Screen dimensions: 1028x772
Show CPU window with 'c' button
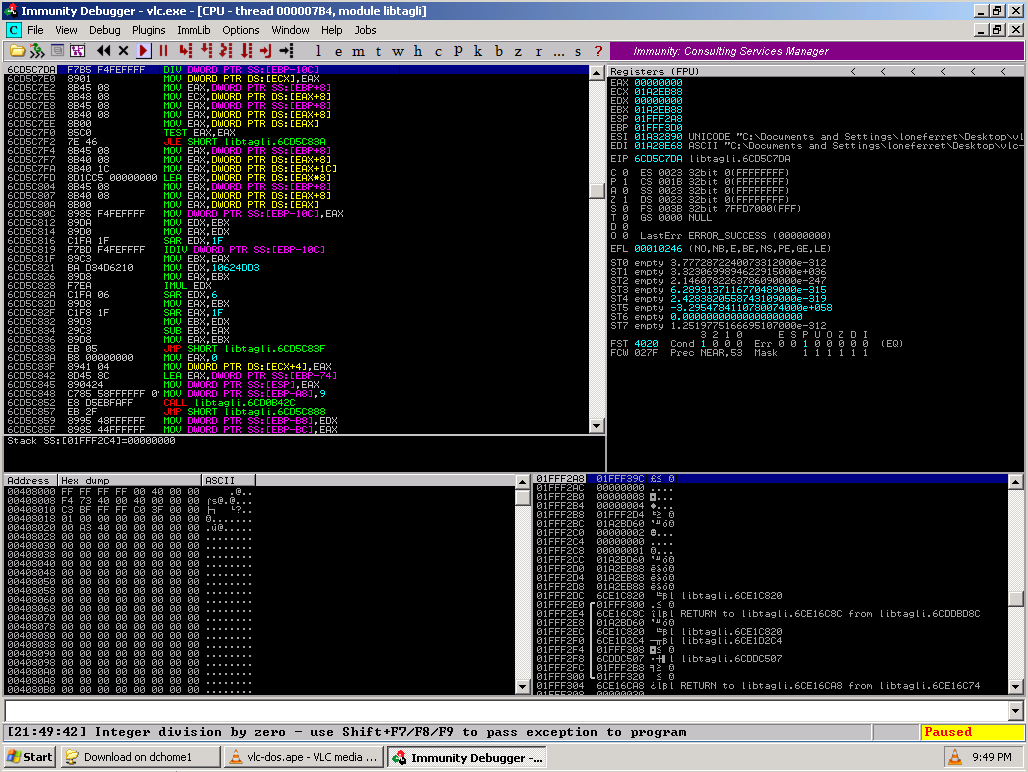439,51
